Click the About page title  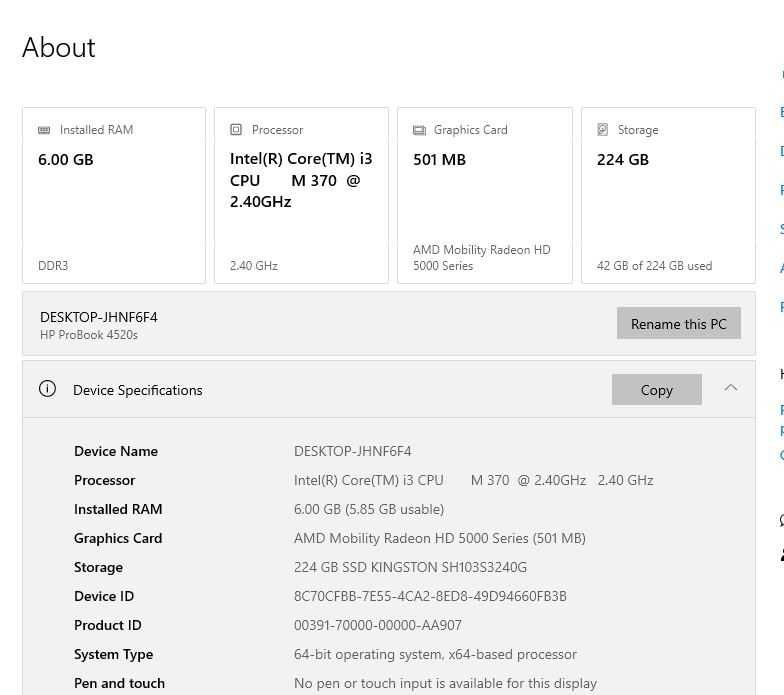point(58,48)
